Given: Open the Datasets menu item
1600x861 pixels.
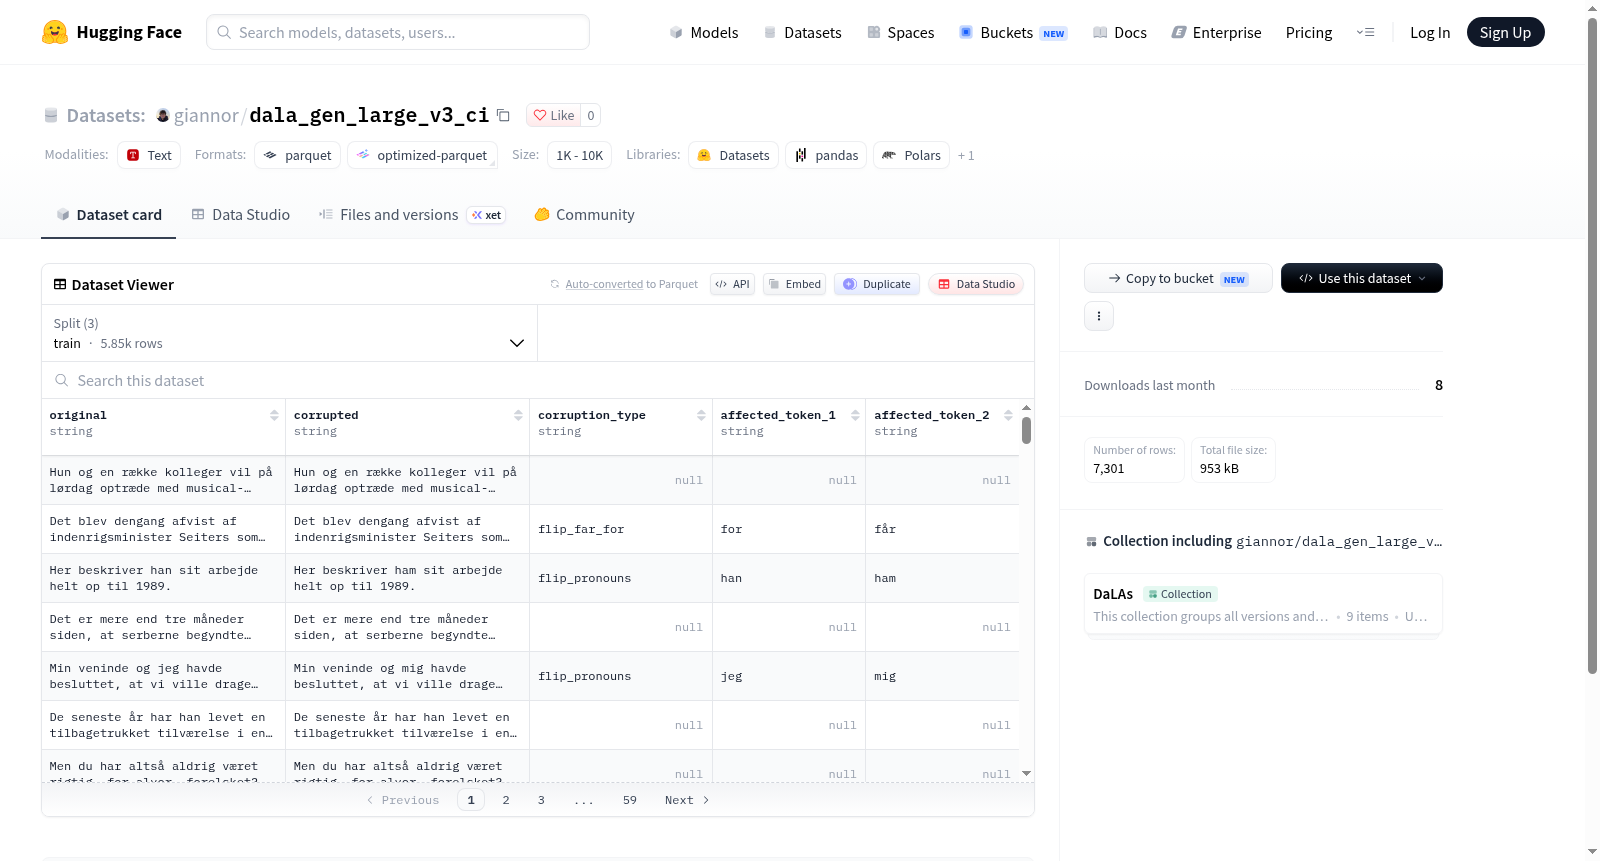Looking at the screenshot, I should [802, 32].
